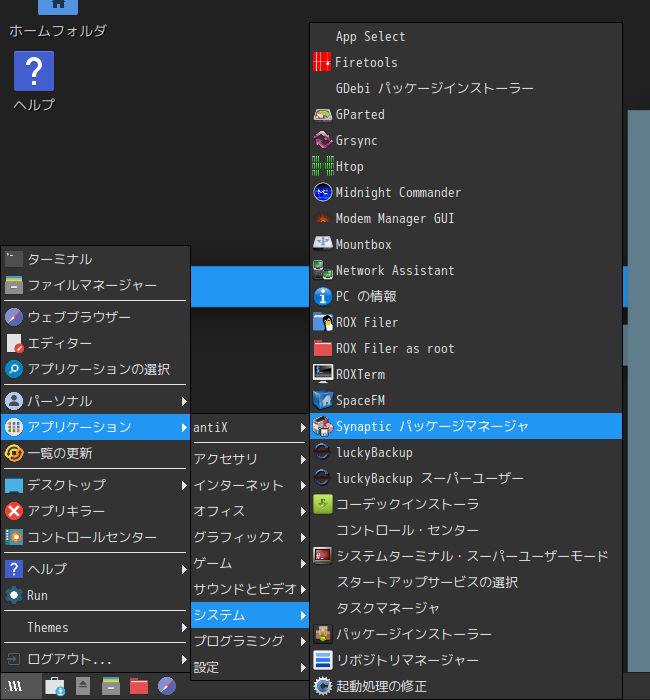Open the 設定 category
This screenshot has width=650, height=700.
[x=250, y=667]
